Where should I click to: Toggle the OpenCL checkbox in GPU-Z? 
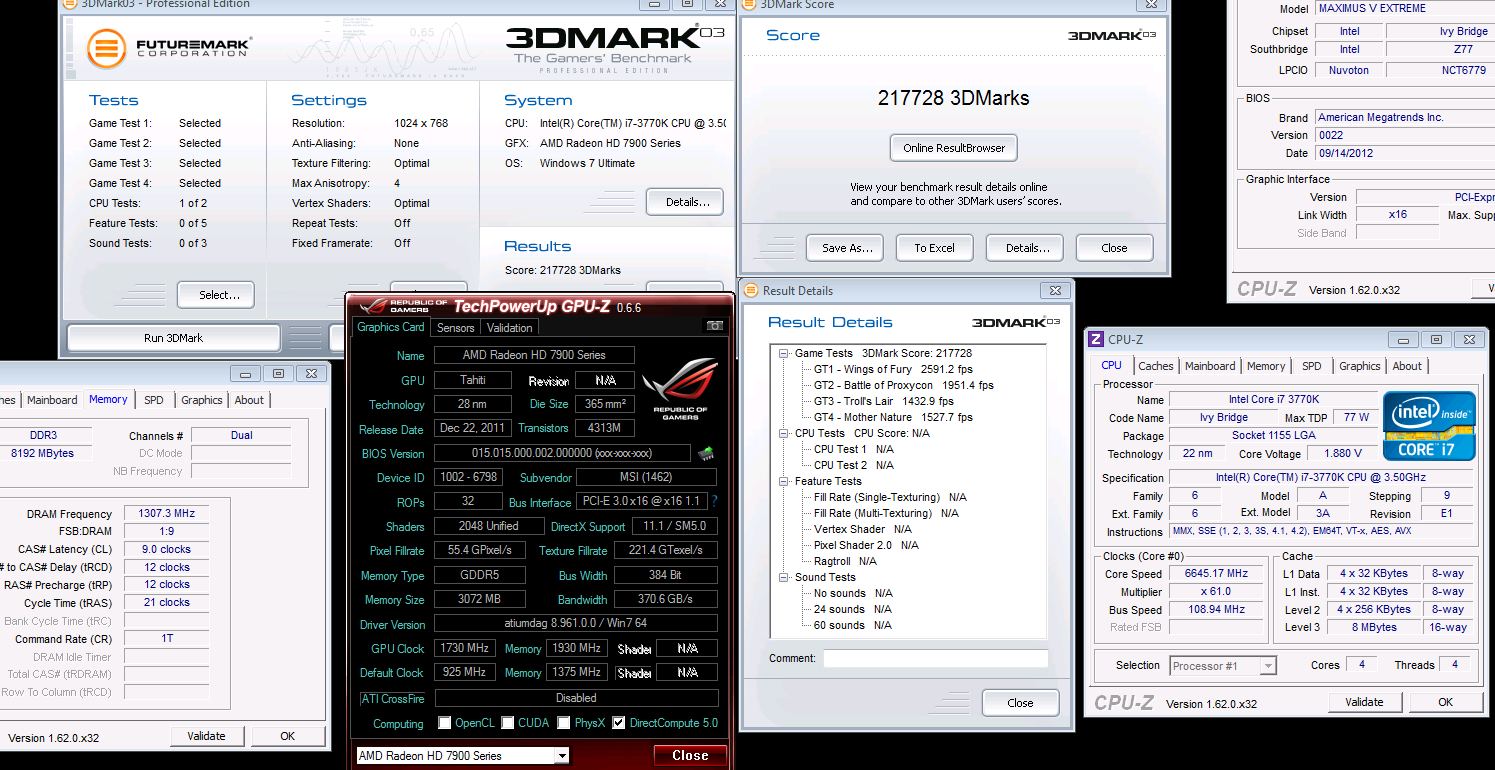pyautogui.click(x=445, y=723)
